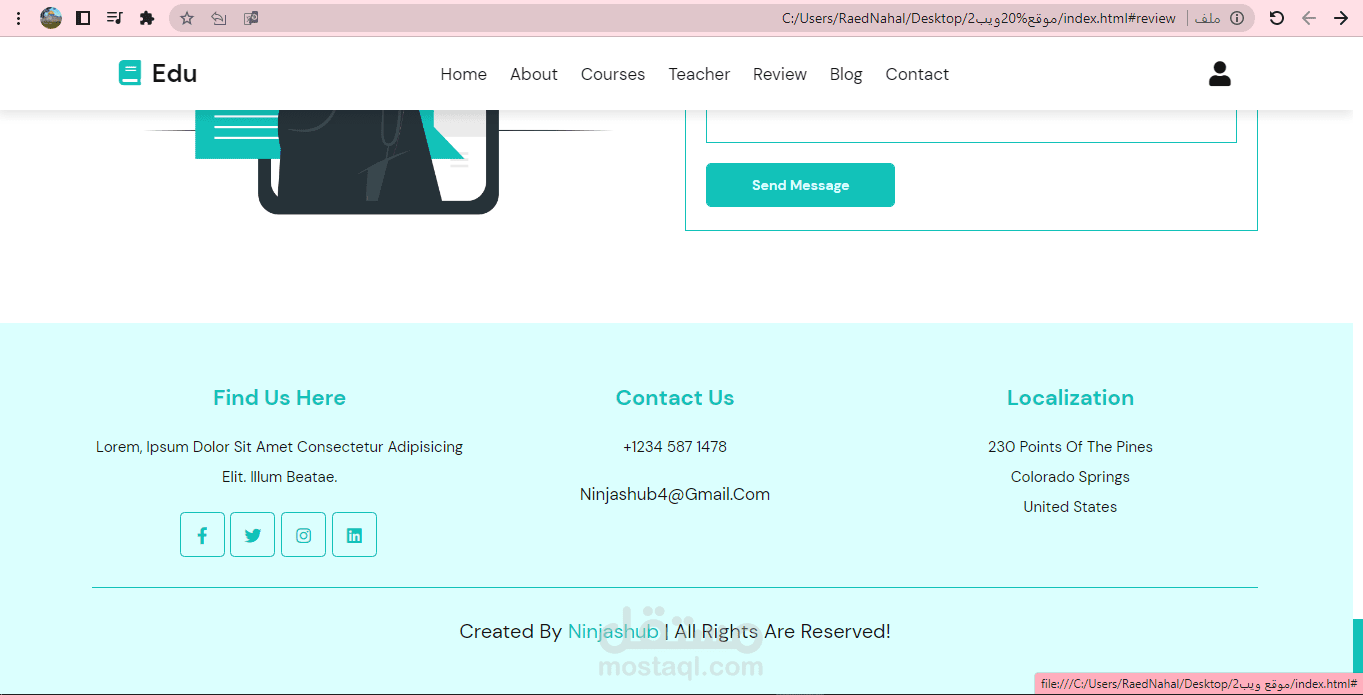Open the Facebook social icon
1363x695 pixels.
pos(202,535)
